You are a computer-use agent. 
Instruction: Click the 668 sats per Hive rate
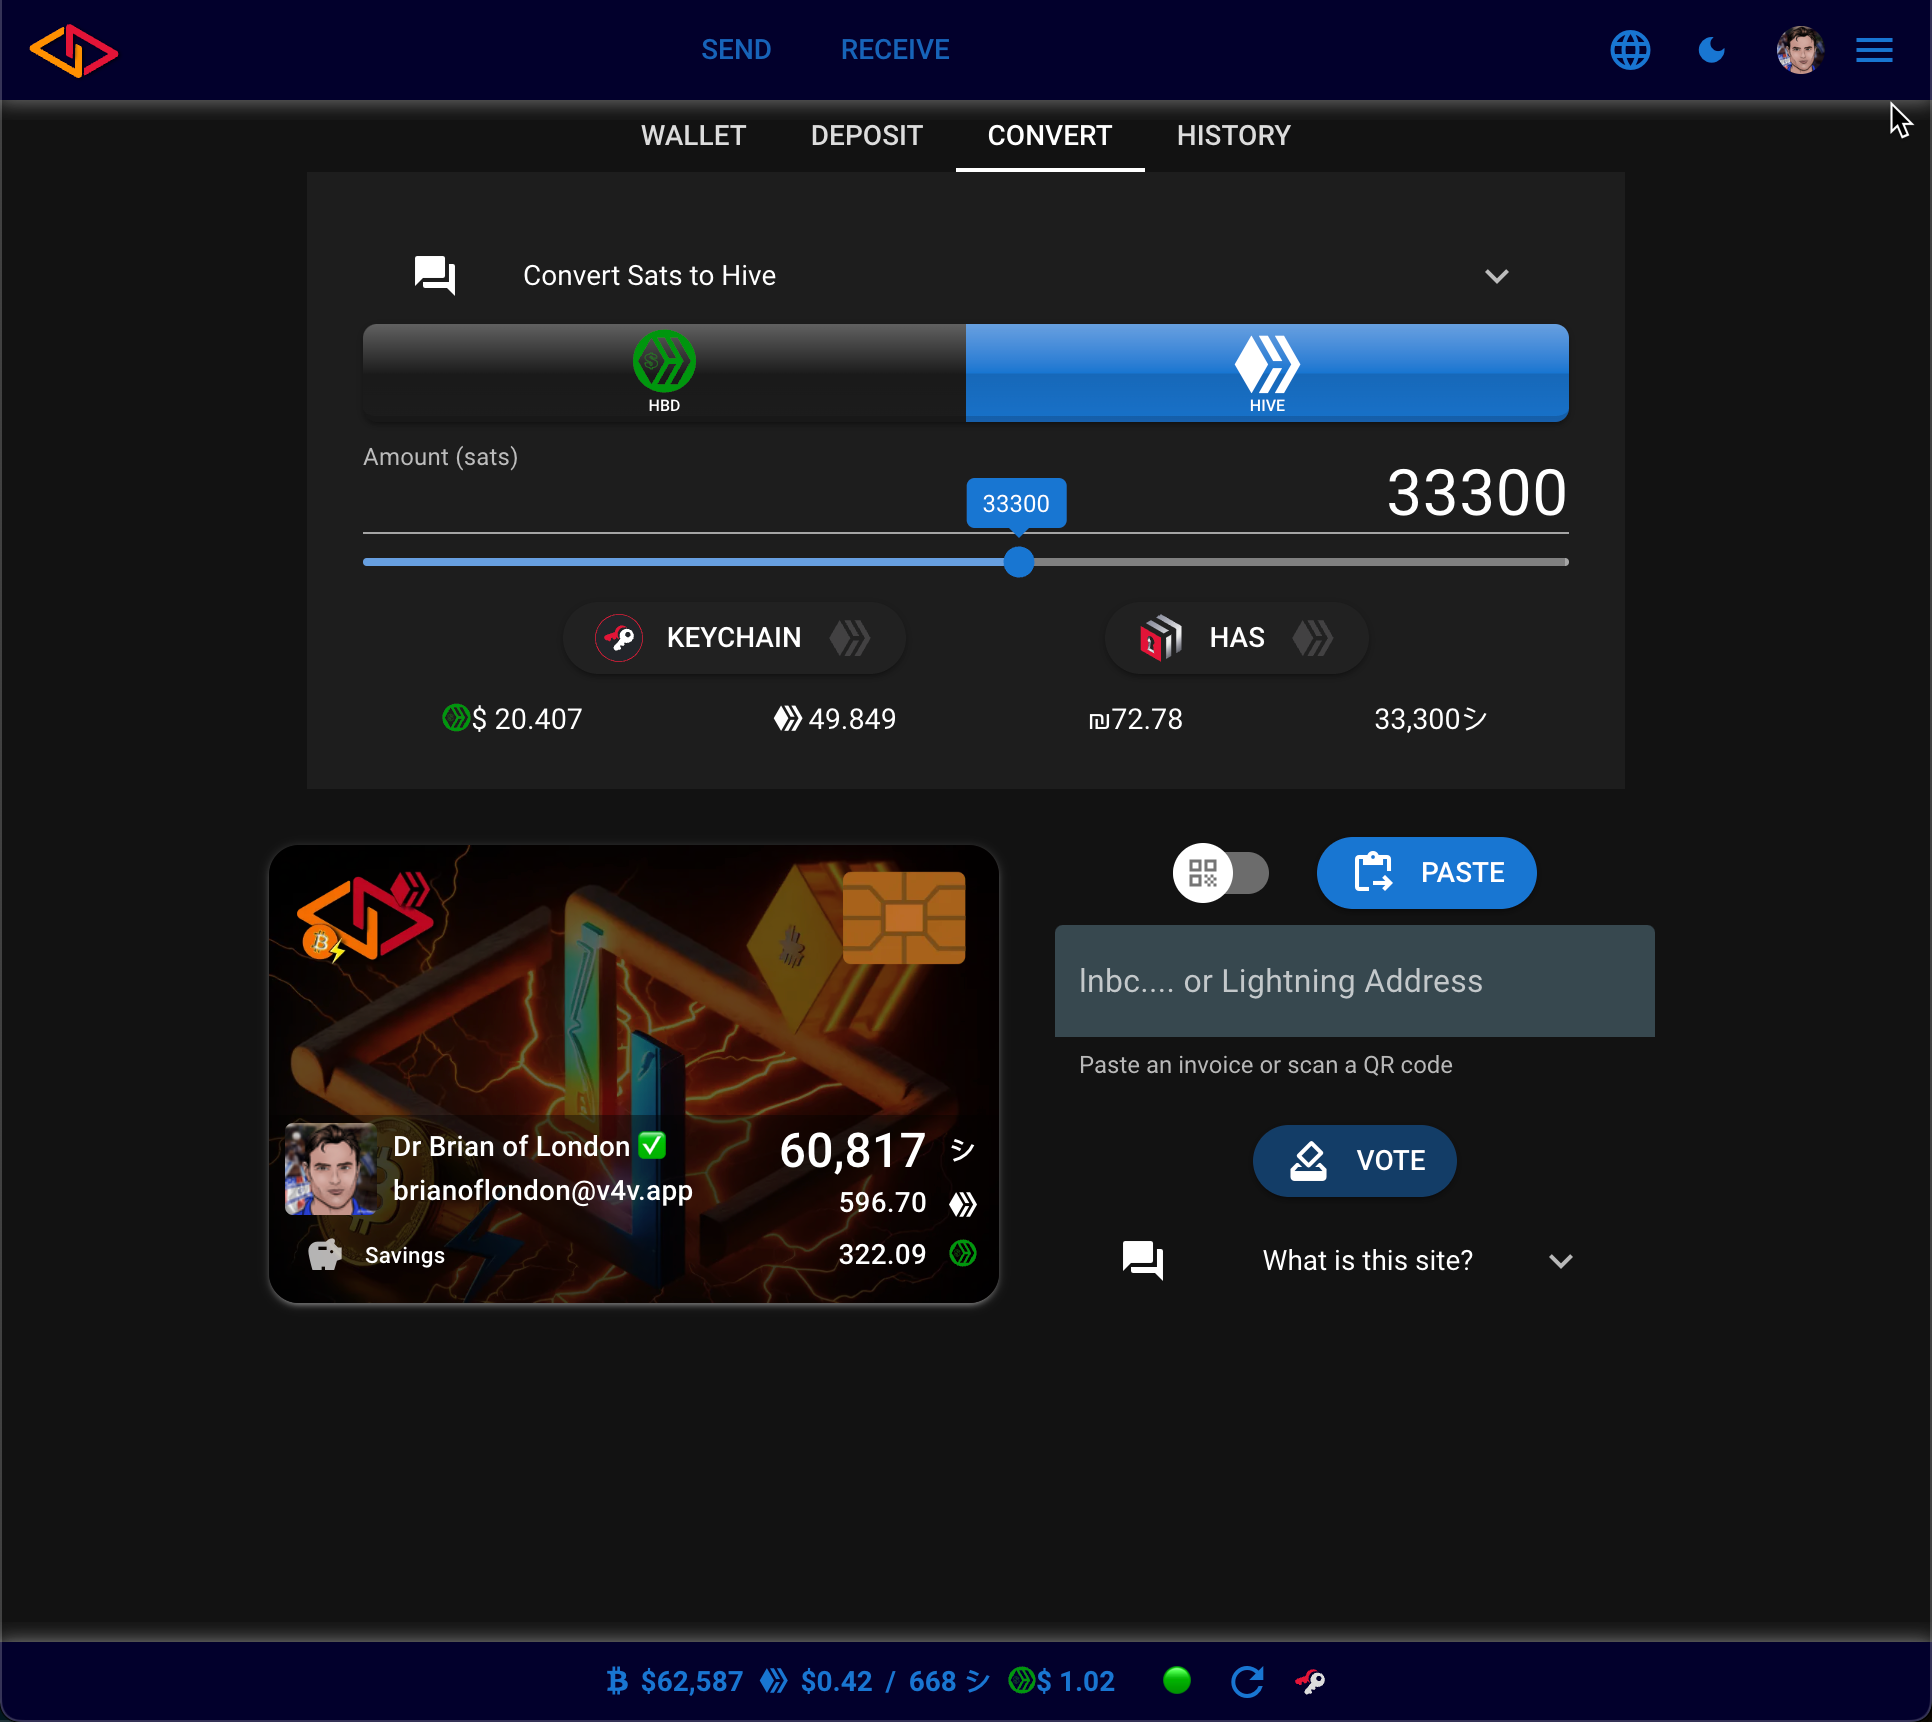(x=949, y=1682)
